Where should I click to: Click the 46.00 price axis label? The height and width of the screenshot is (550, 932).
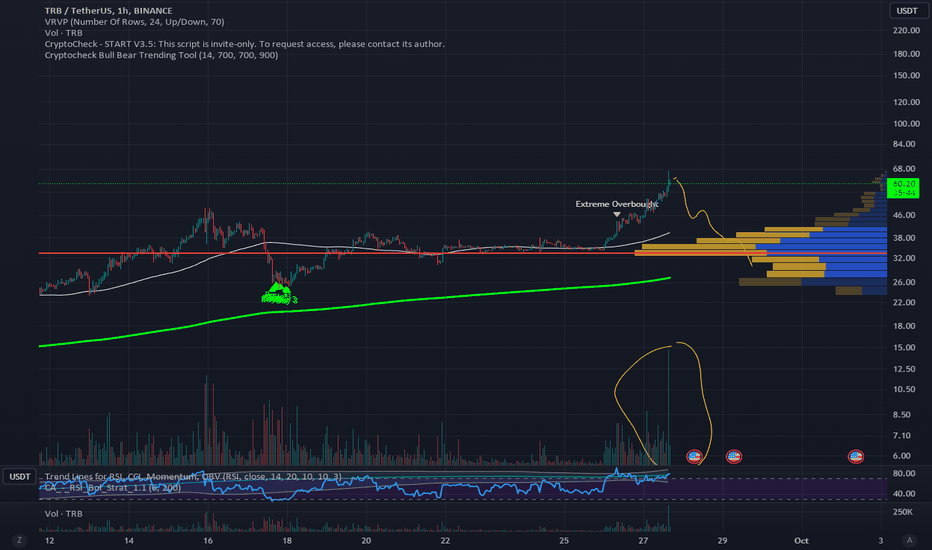pos(903,215)
